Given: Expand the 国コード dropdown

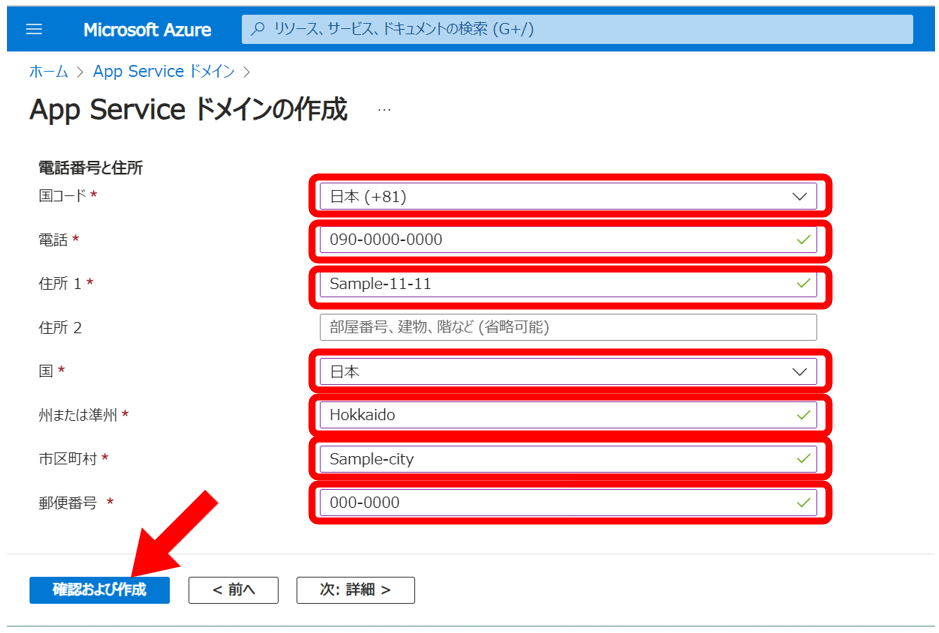Looking at the screenshot, I should coord(568,196).
